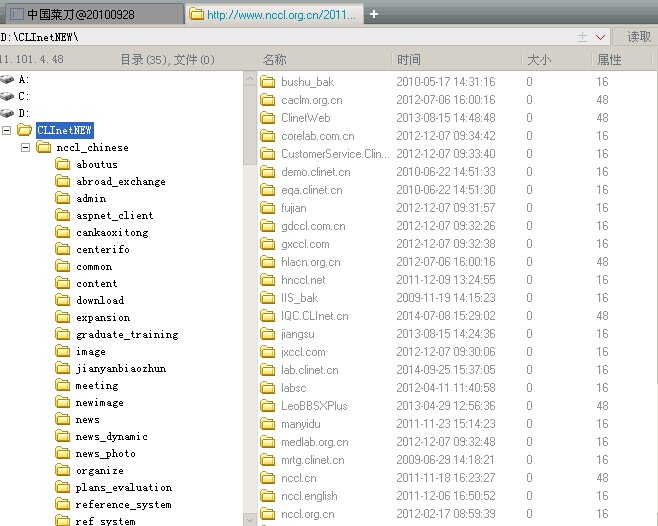Click the organize folder icon

point(63,471)
